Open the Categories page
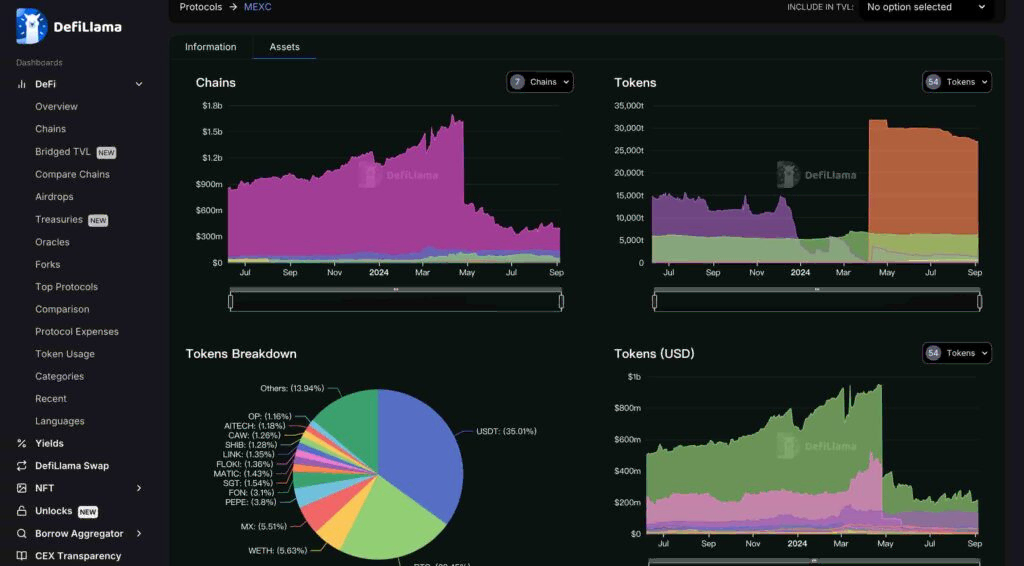The height and width of the screenshot is (566, 1024). click(x=59, y=376)
